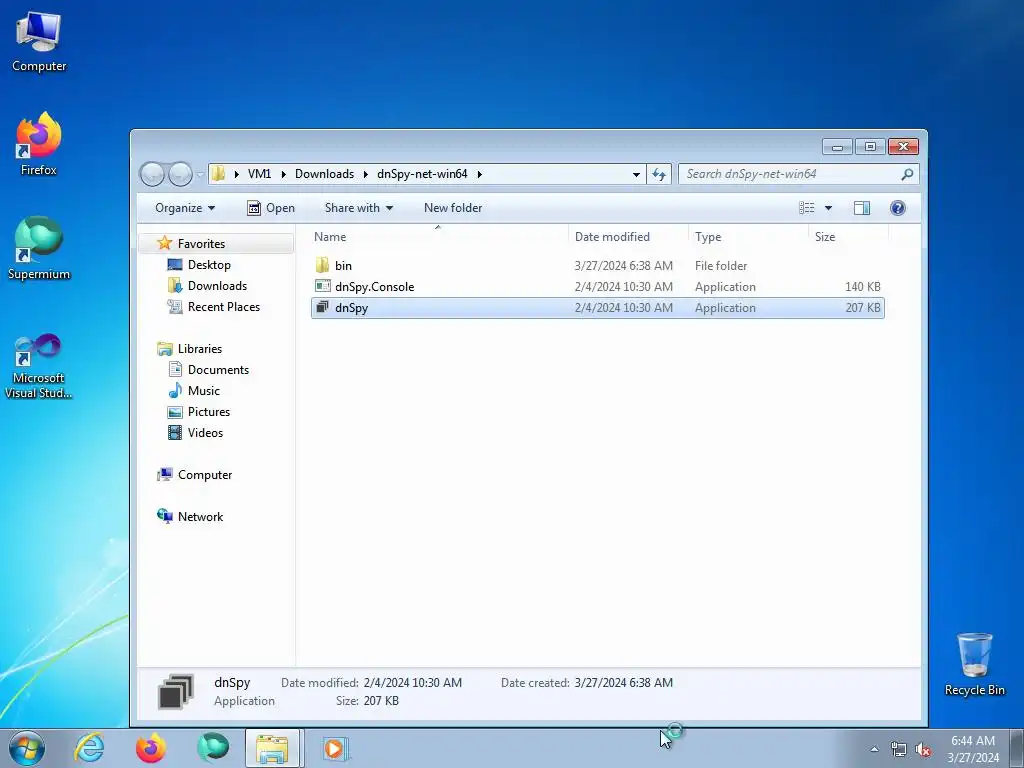Click the bin folder icon
The image size is (1024, 768).
pos(322,265)
